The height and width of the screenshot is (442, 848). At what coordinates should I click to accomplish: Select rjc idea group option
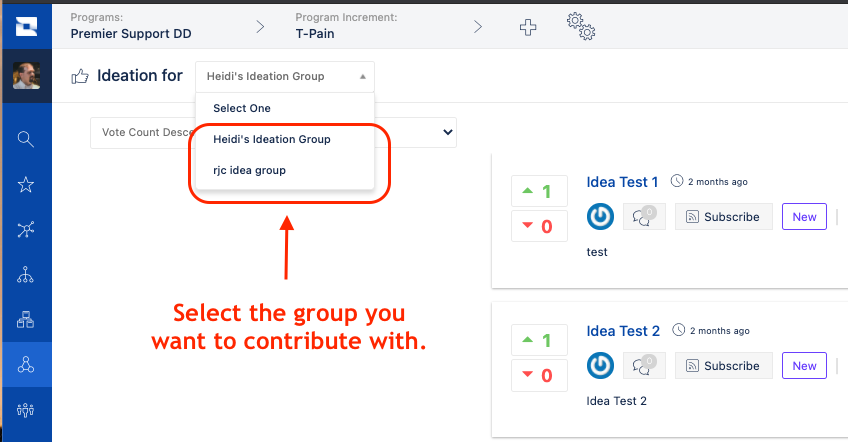pos(285,170)
